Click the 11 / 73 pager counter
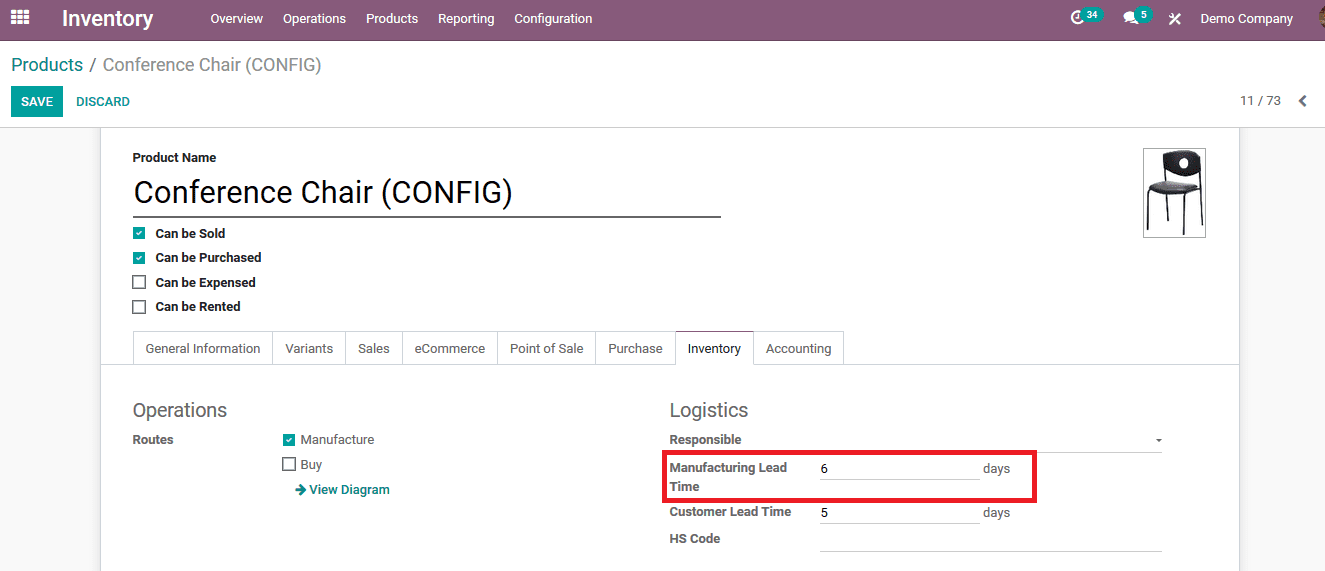Image resolution: width=1325 pixels, height=571 pixels. pyautogui.click(x=1260, y=101)
